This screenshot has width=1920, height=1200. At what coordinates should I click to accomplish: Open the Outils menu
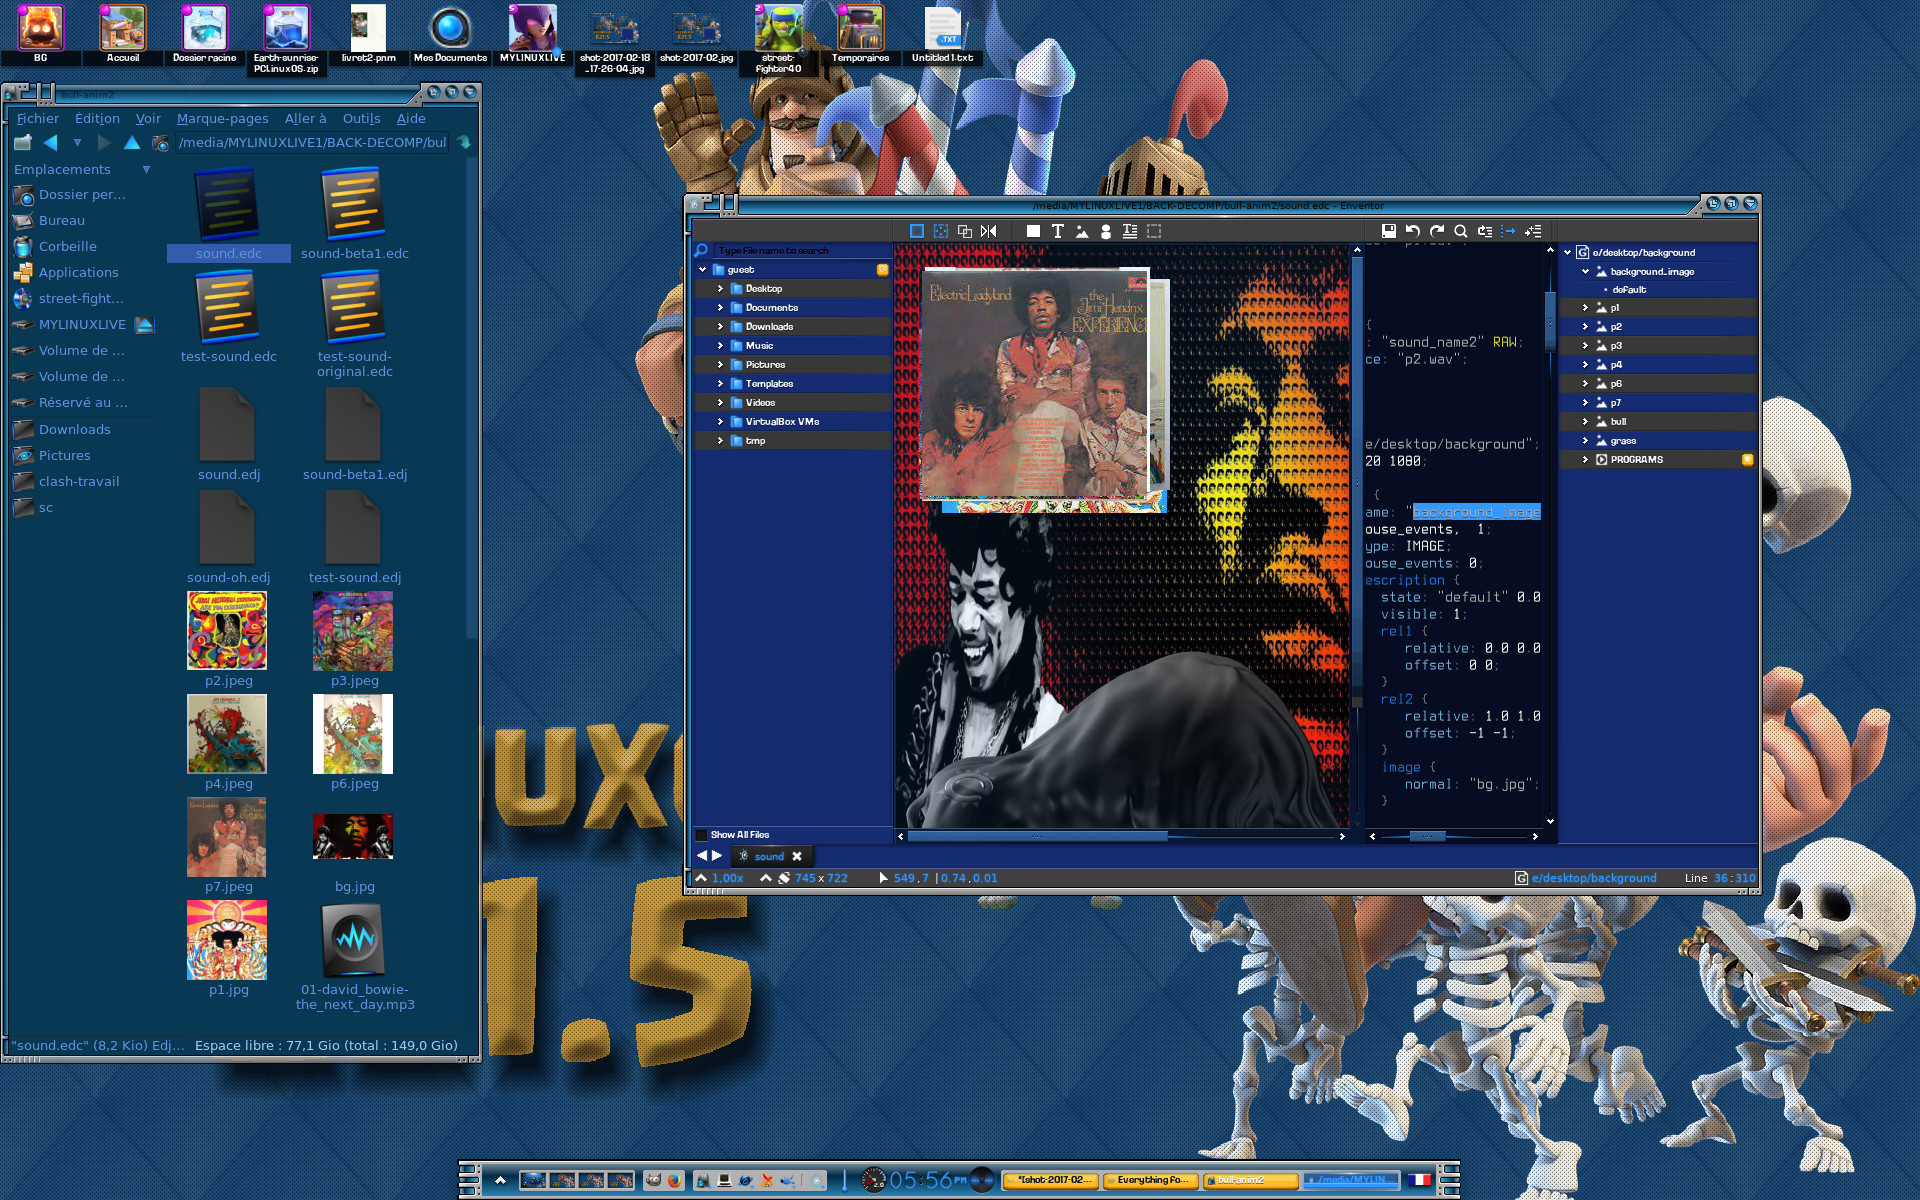click(x=361, y=118)
